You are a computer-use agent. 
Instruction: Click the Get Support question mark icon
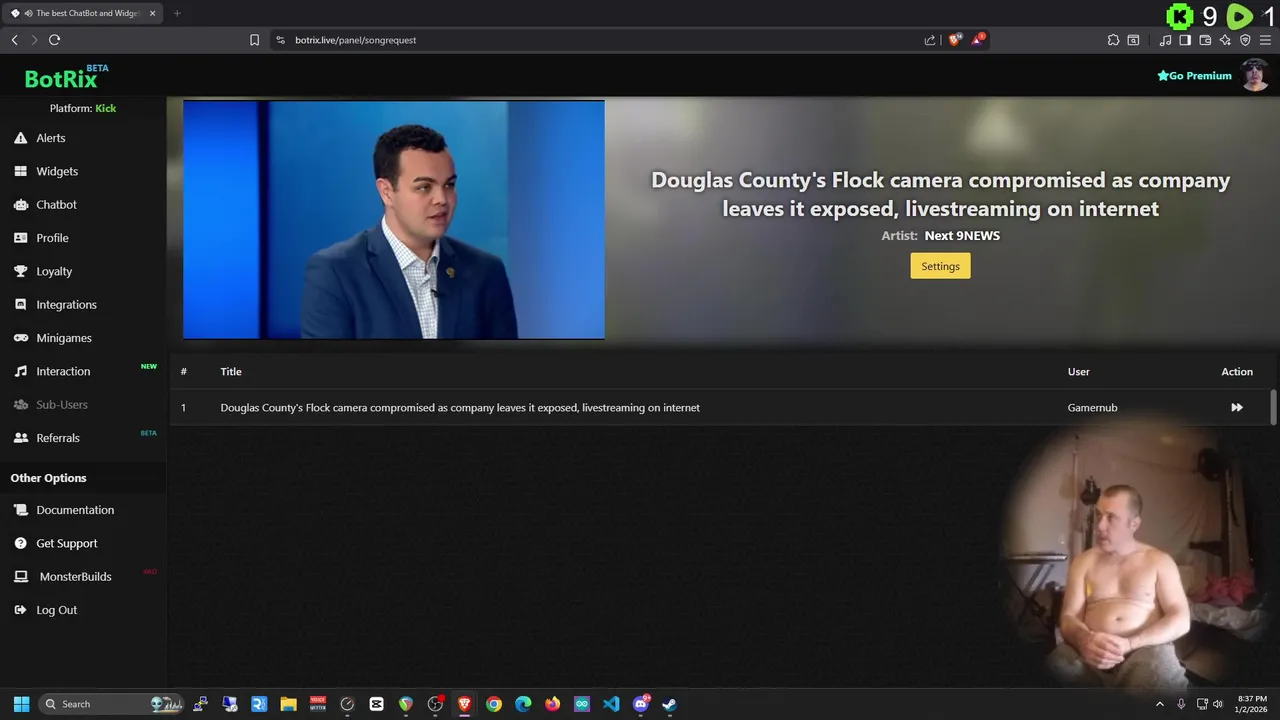click(20, 543)
